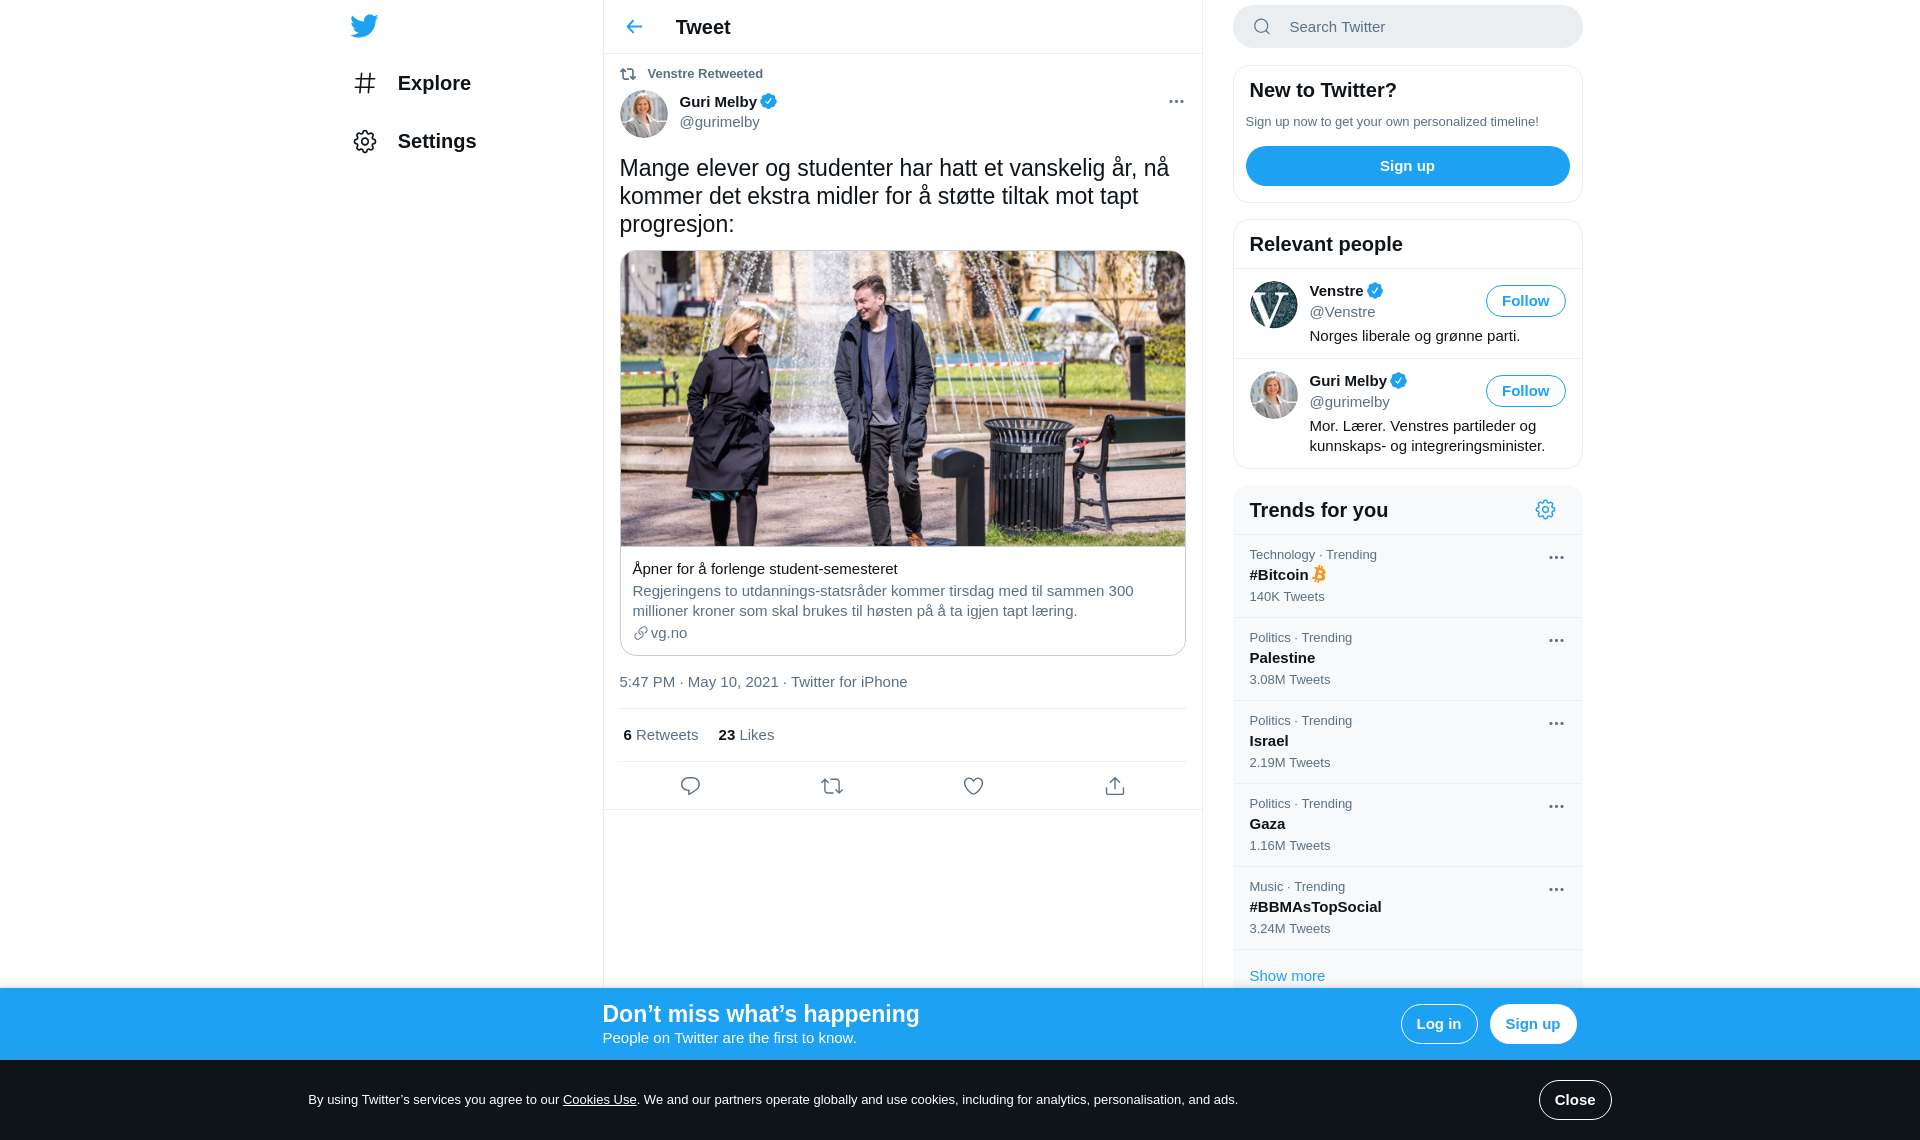Open Settings from the sidebar
1920x1140 pixels.
tap(414, 141)
